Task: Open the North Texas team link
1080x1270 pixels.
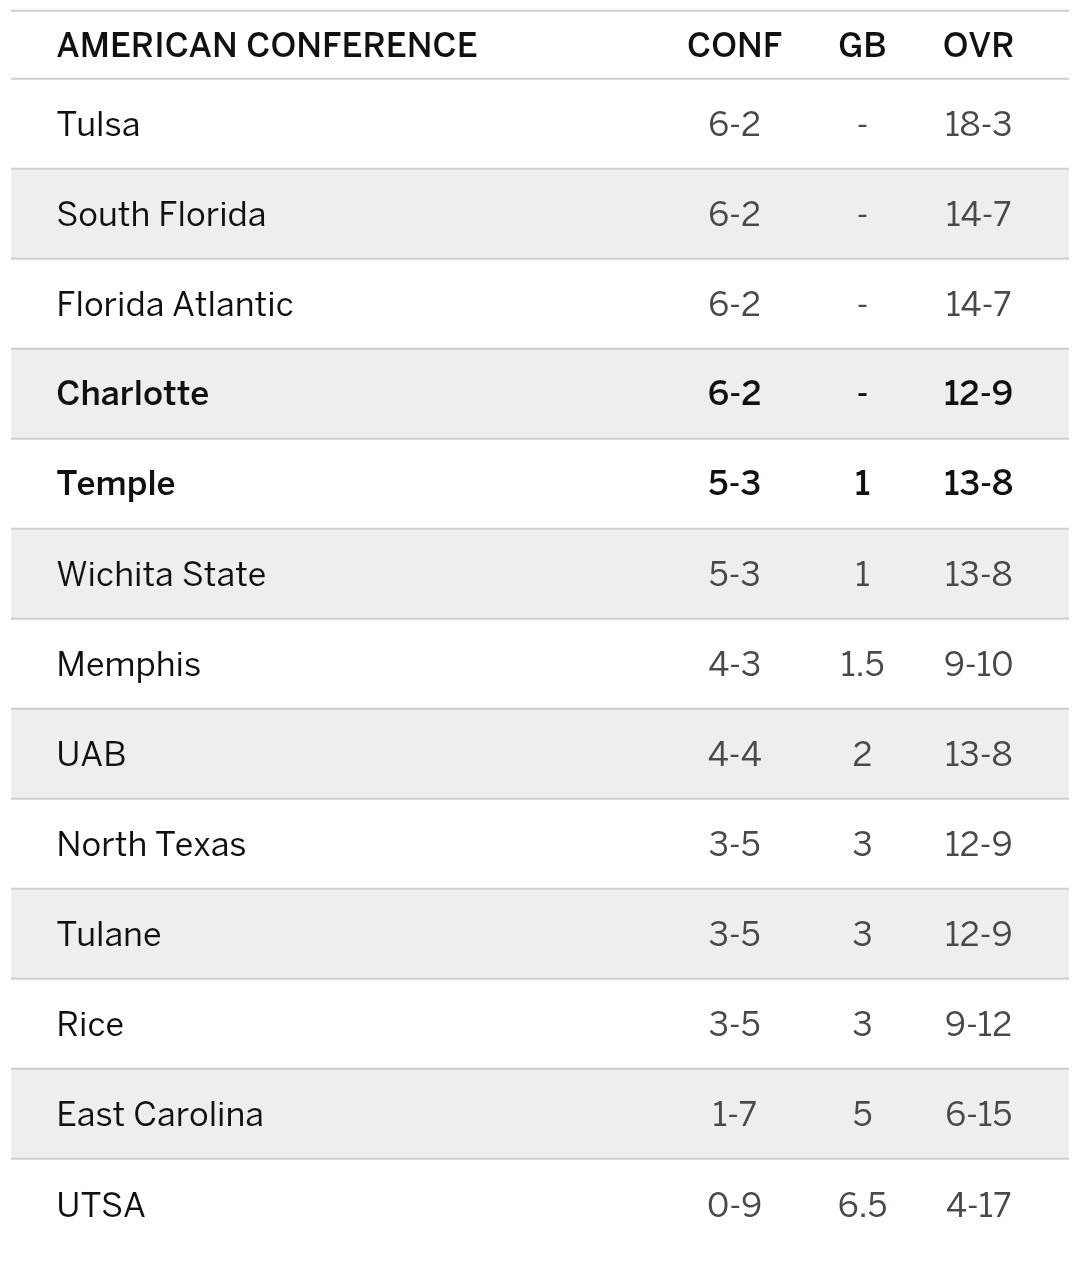Action: click(151, 844)
